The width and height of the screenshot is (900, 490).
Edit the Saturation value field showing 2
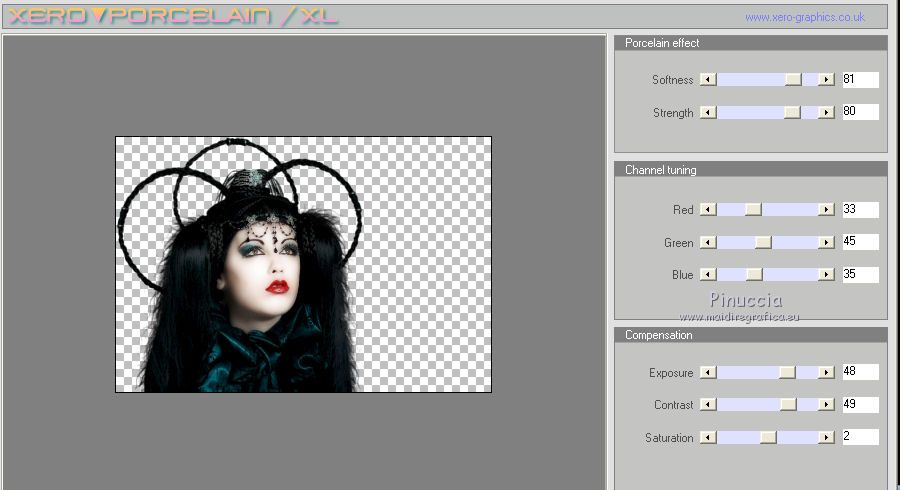coord(860,437)
